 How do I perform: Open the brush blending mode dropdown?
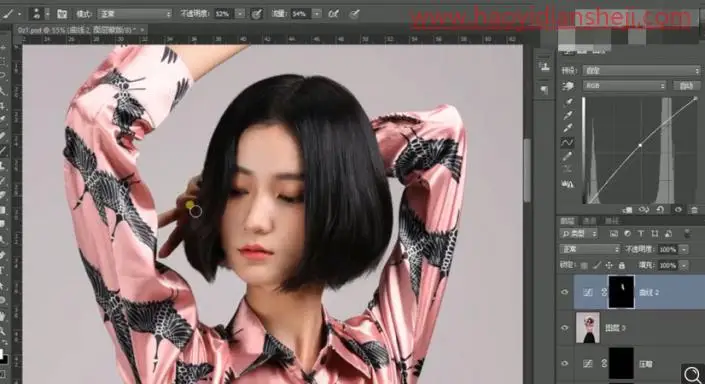click(135, 14)
